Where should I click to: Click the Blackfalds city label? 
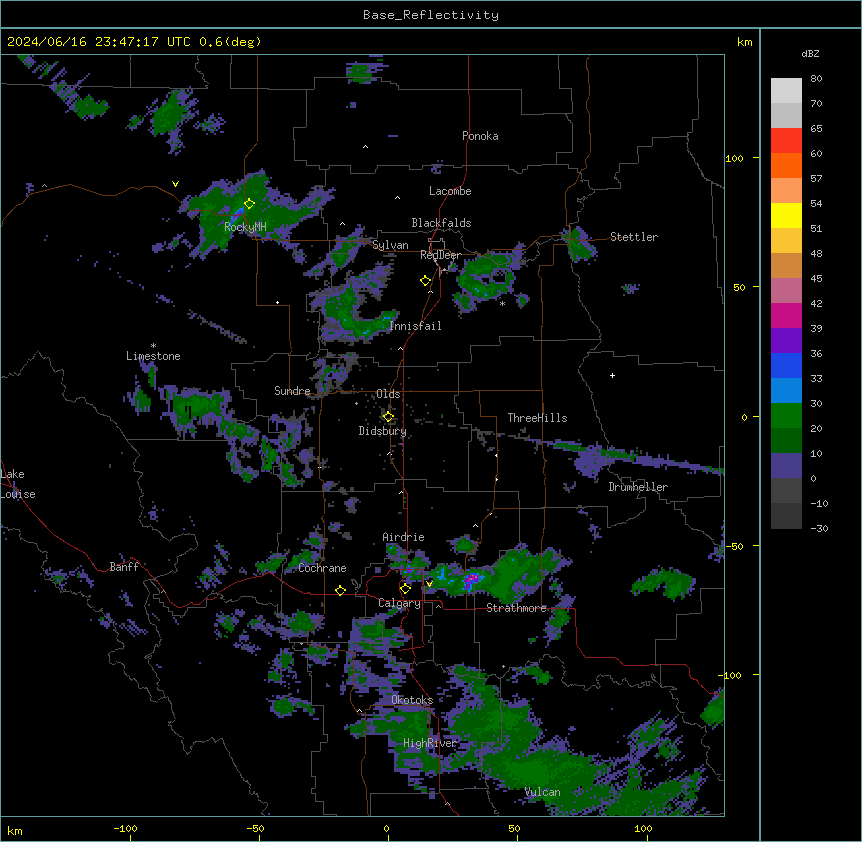point(441,223)
